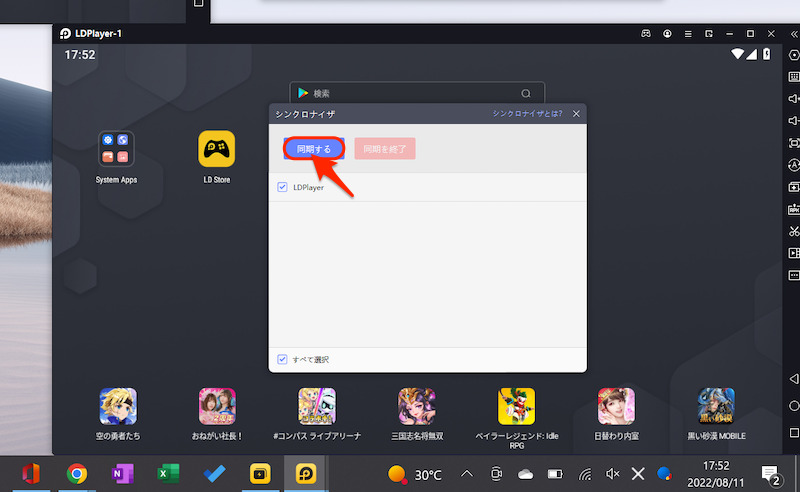Open Google Chrome from the taskbar
The width and height of the screenshot is (800, 492).
point(75,473)
